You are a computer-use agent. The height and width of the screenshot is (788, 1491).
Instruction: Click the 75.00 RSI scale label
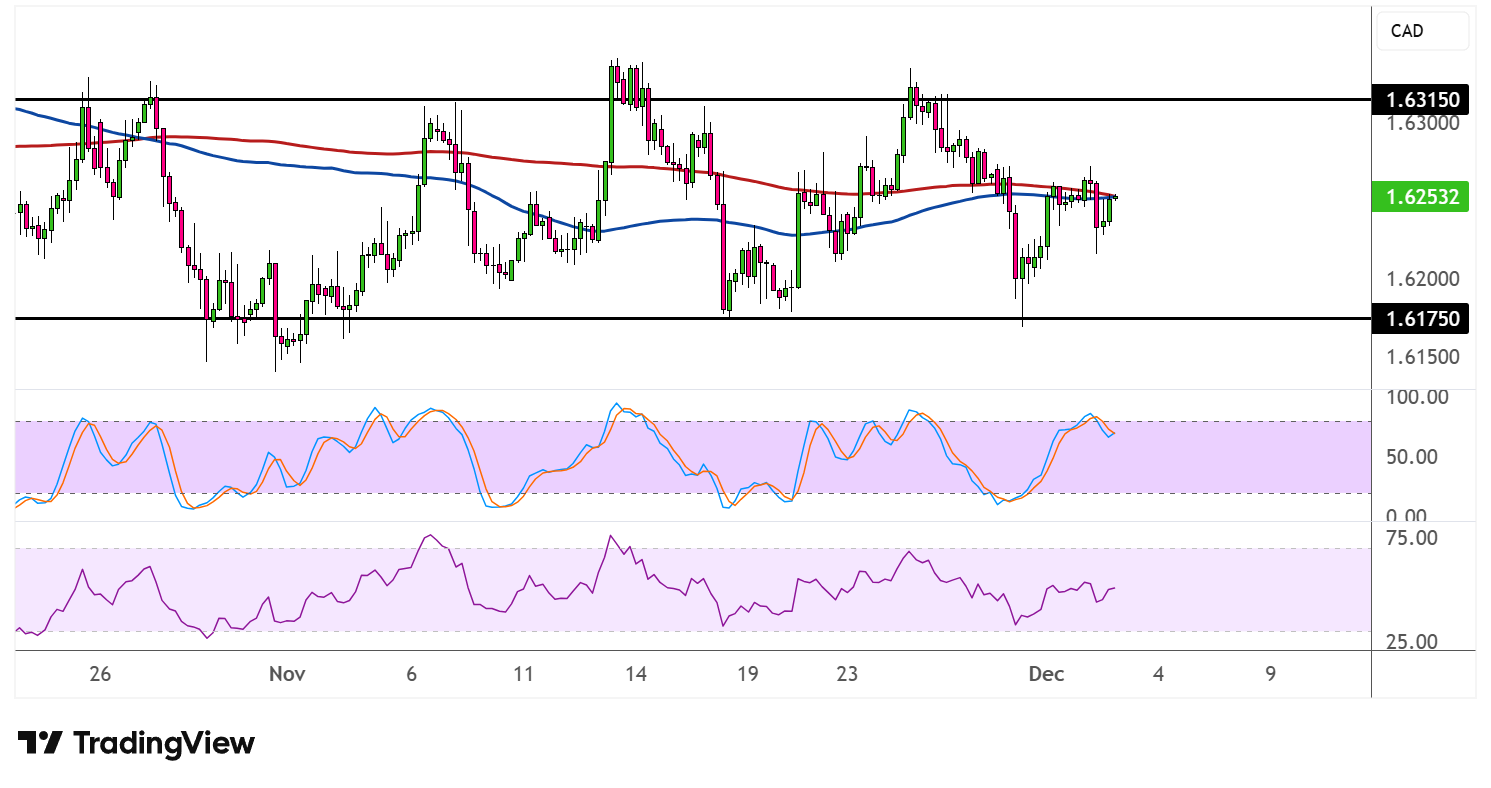[x=1411, y=538]
